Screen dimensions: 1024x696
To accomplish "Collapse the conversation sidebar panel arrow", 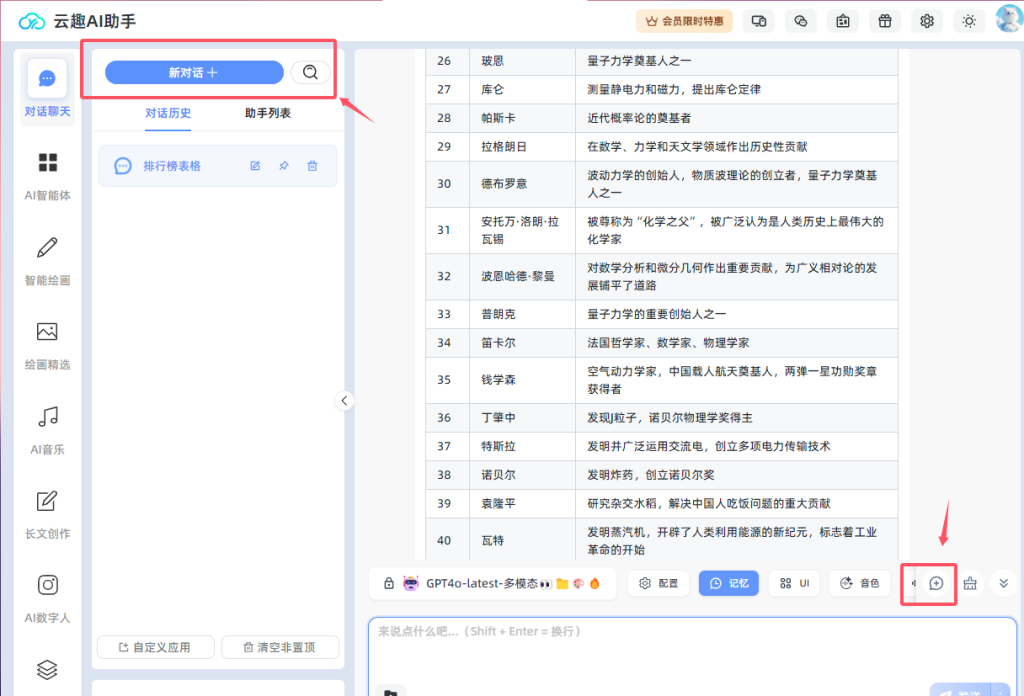I will point(344,401).
